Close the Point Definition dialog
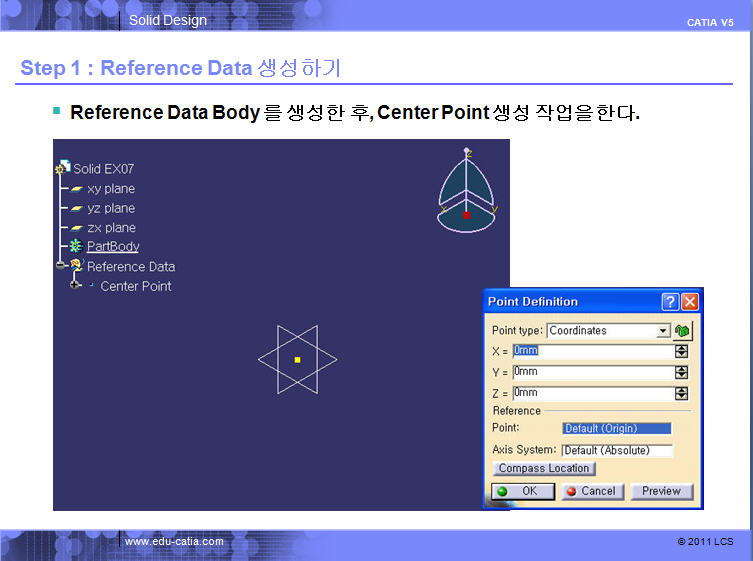The image size is (753, 561). coord(690,302)
